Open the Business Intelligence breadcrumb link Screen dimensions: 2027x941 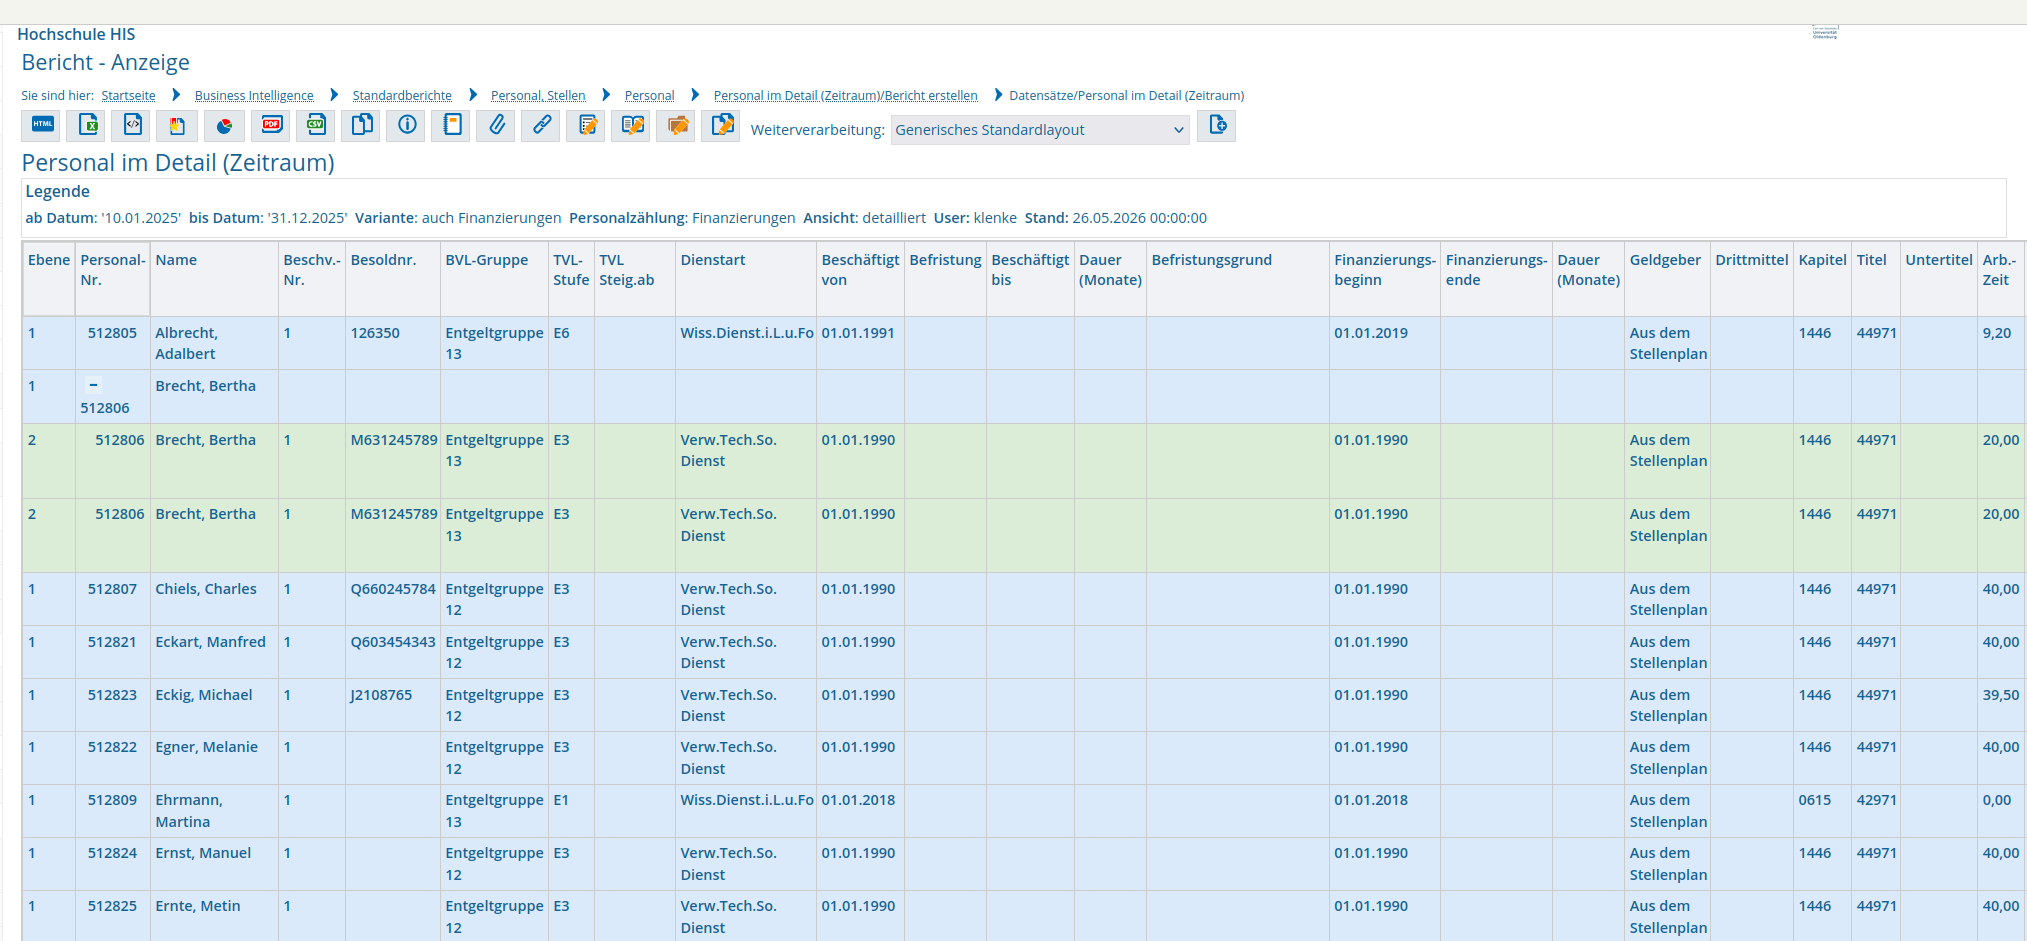point(254,96)
